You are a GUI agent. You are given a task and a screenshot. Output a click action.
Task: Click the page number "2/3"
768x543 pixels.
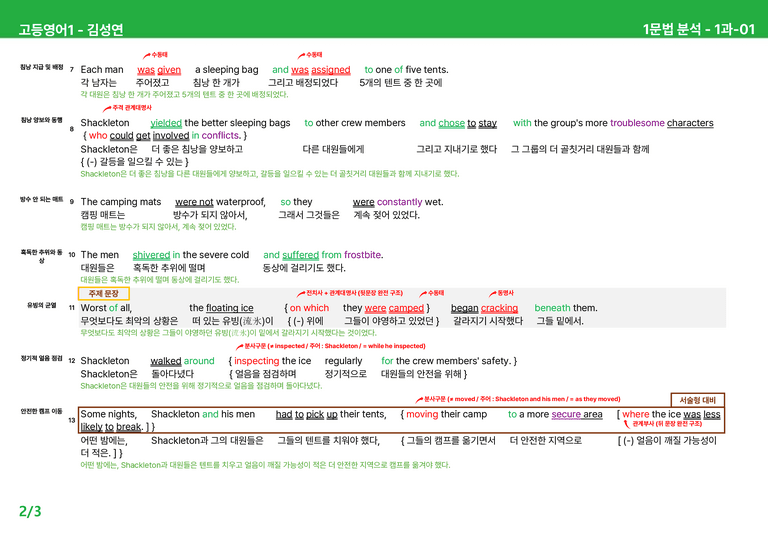tap(30, 511)
